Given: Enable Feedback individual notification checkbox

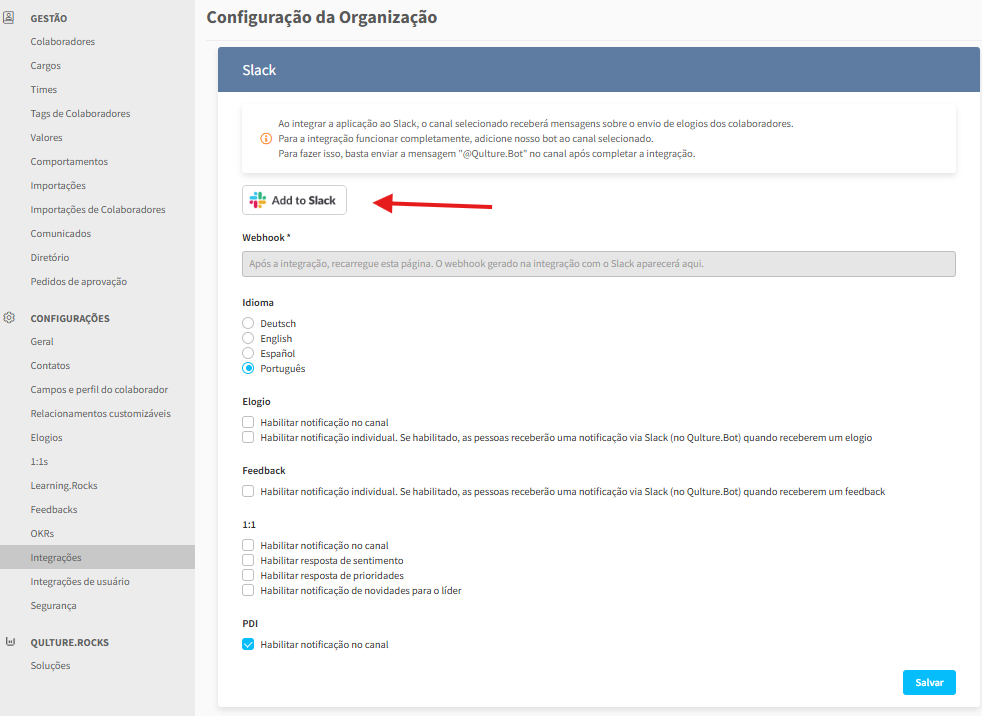Looking at the screenshot, I should 248,491.
